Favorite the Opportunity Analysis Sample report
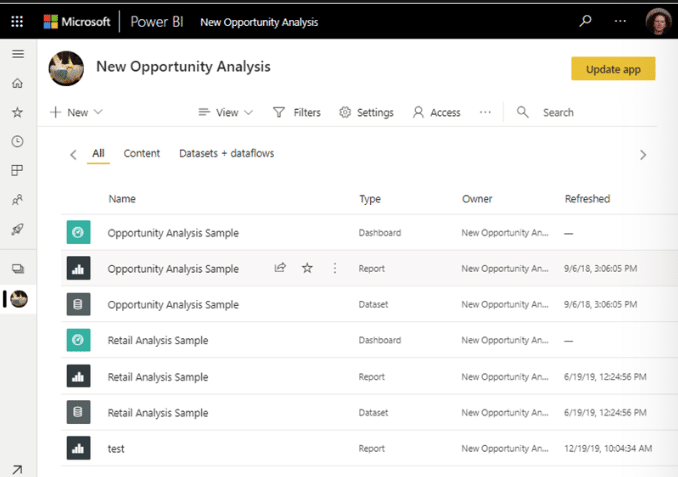Screen dimensions: 678x477 tap(307, 268)
